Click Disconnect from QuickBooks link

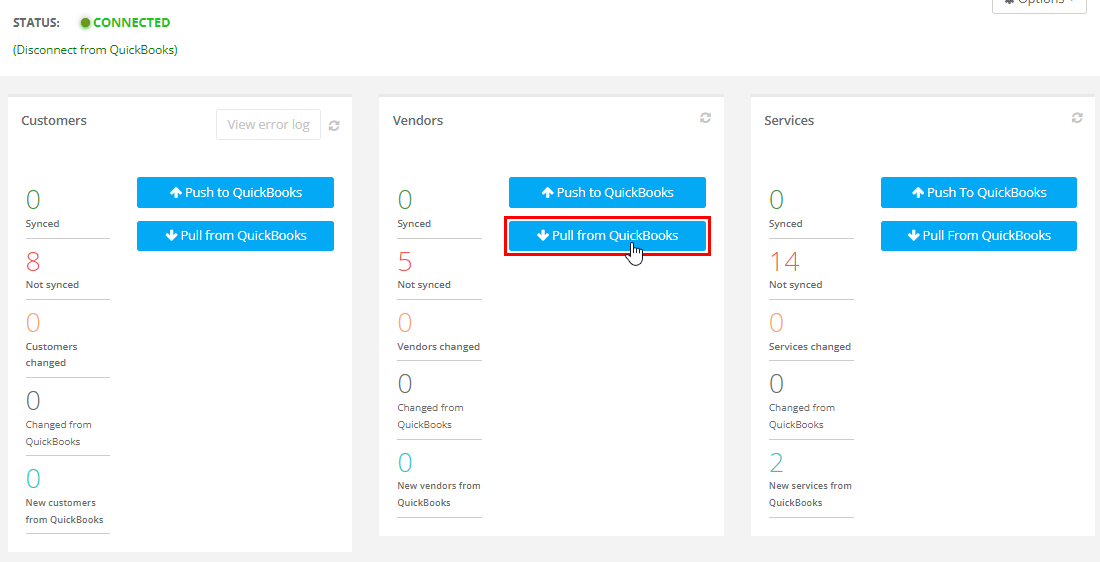tap(95, 51)
